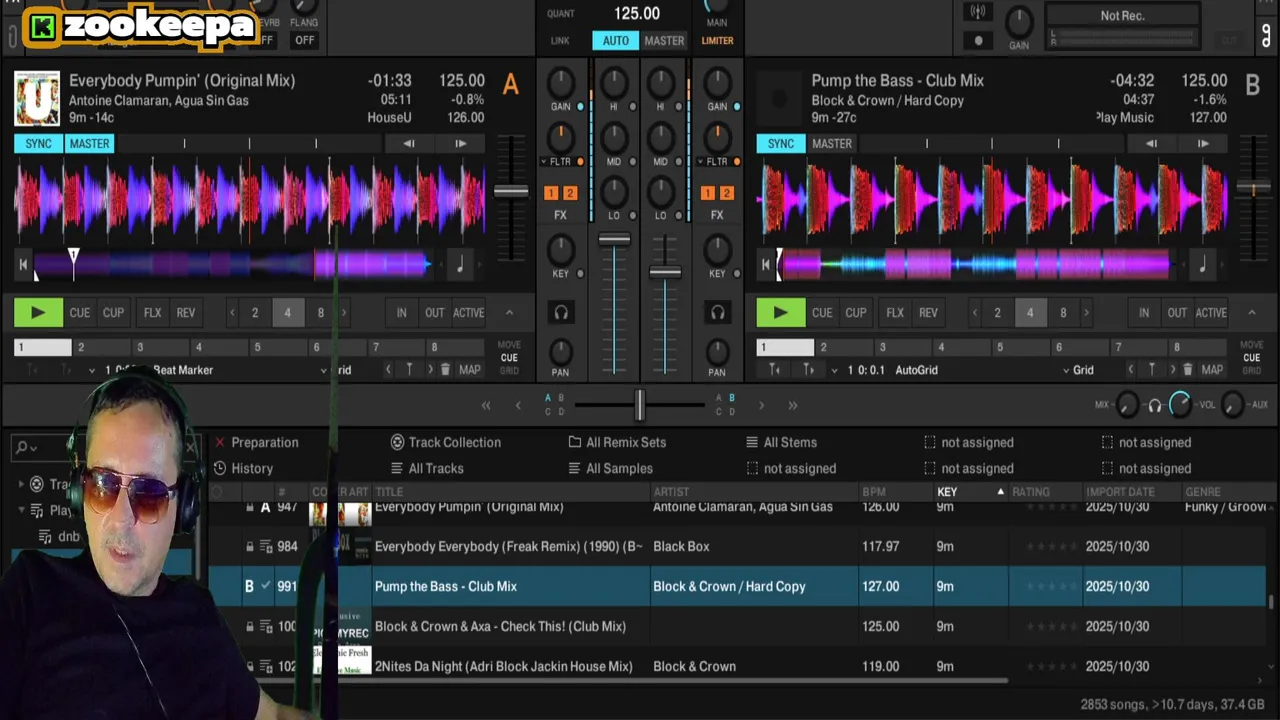Enable FX unit 1 on deck A
The height and width of the screenshot is (720, 1280).
pos(551,193)
